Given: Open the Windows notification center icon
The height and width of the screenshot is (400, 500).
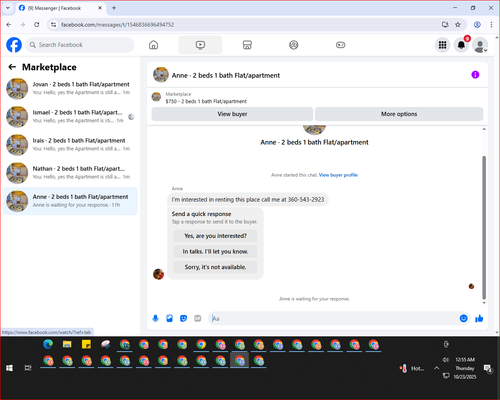Looking at the screenshot, I should click(x=488, y=368).
